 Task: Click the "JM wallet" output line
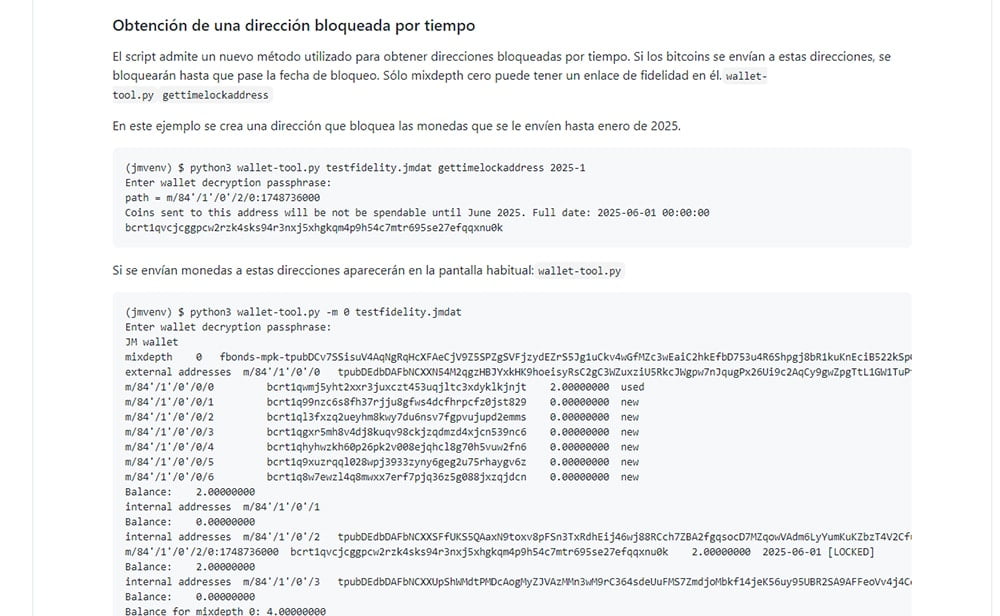[x=151, y=342]
